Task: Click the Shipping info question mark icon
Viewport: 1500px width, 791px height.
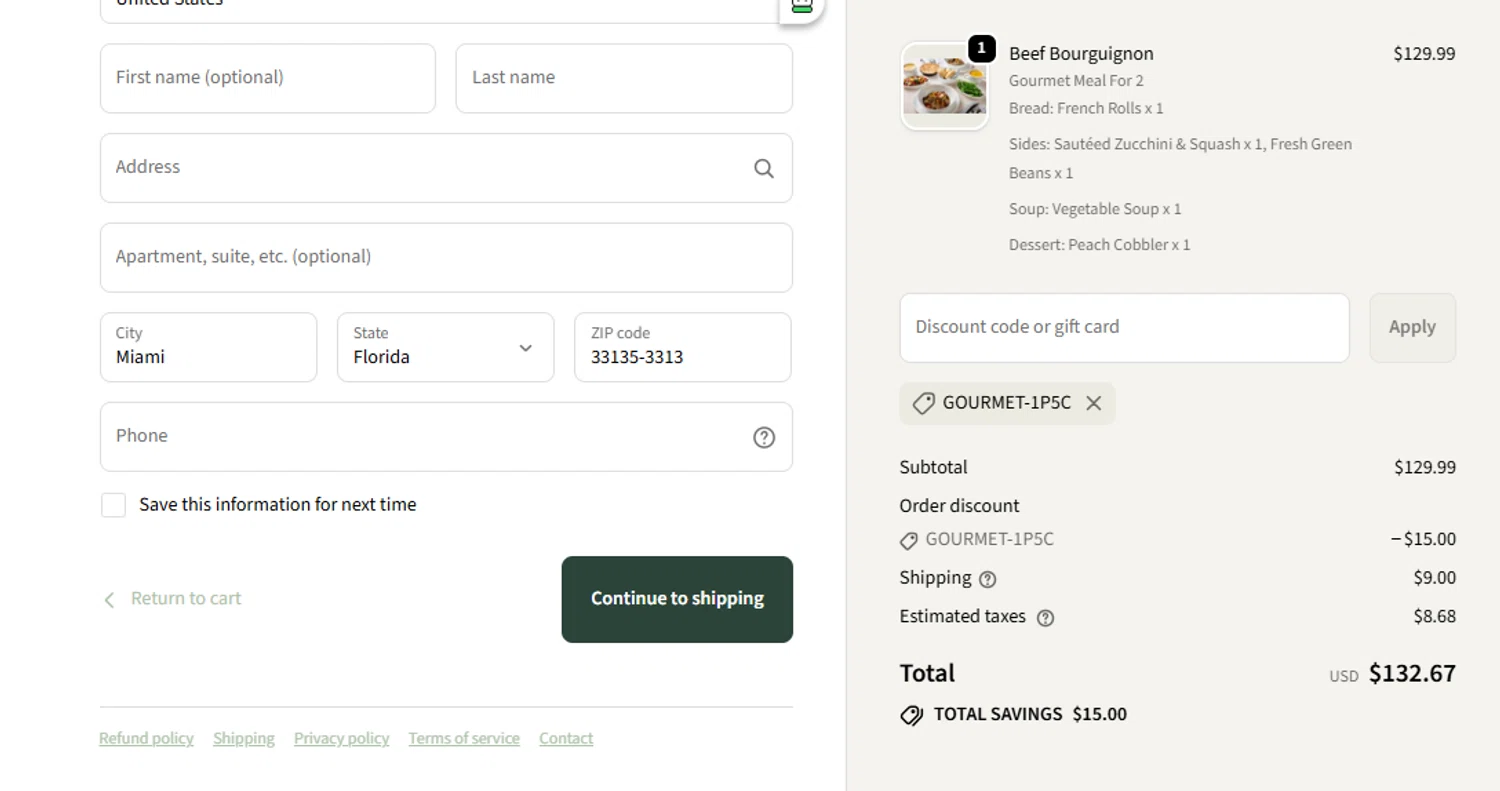Action: click(x=988, y=579)
